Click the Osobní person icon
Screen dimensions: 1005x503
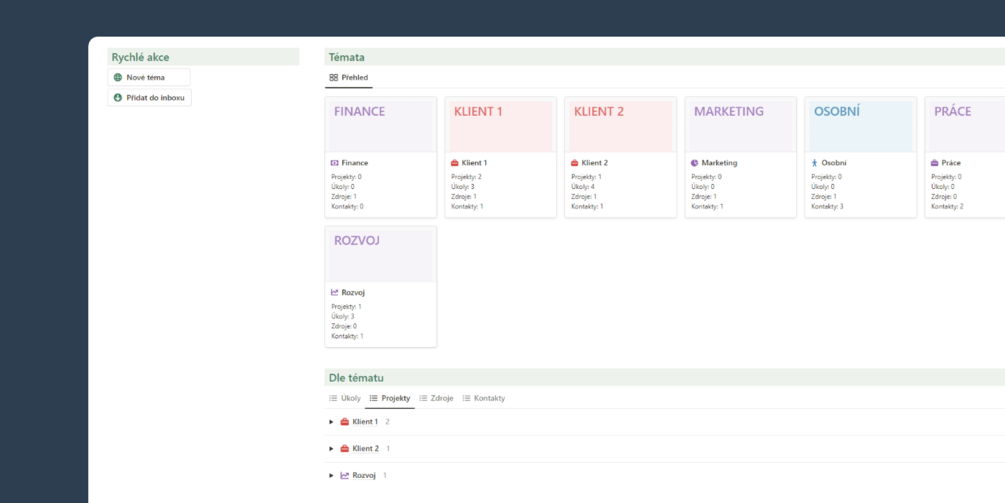pyautogui.click(x=815, y=163)
